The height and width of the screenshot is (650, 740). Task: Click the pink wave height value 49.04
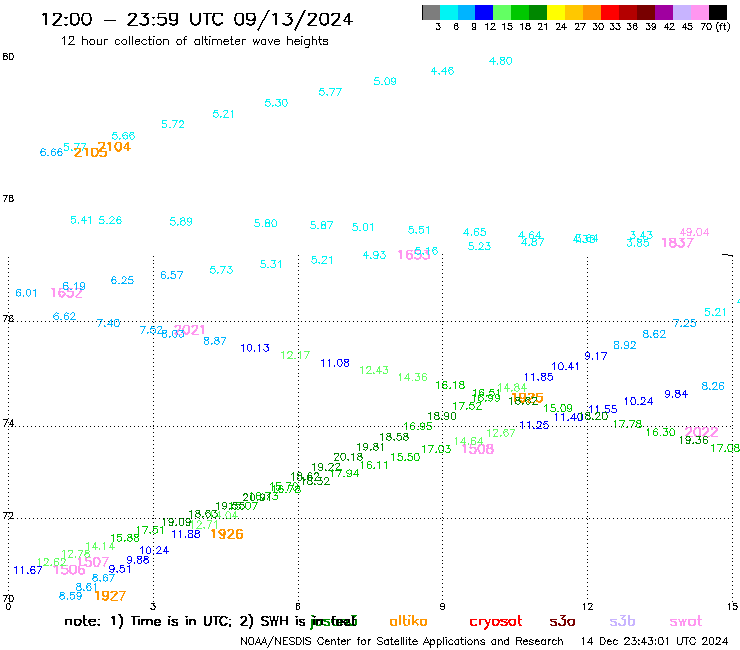click(x=694, y=232)
